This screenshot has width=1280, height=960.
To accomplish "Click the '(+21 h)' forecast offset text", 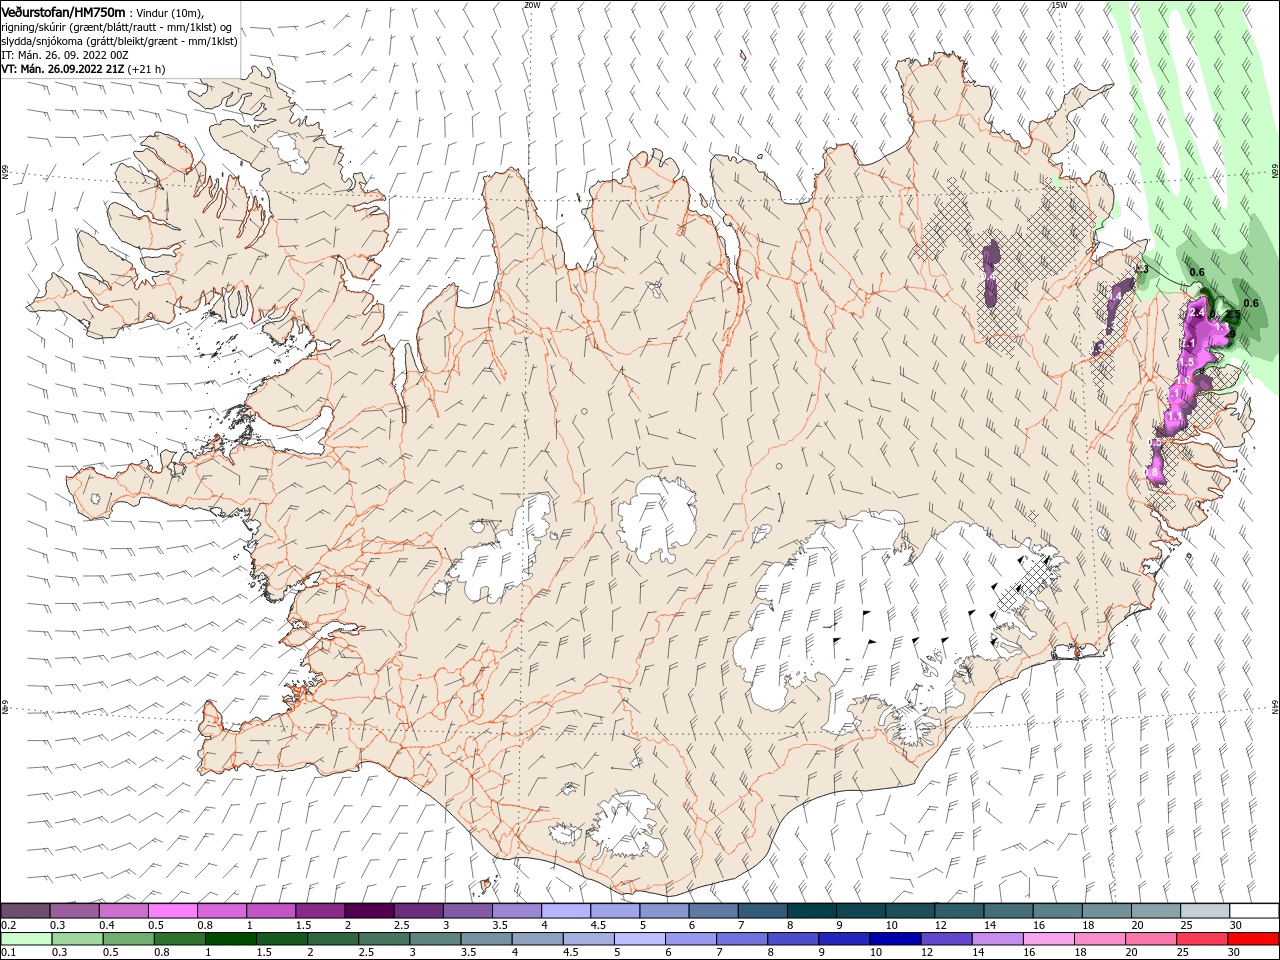I will point(147,69).
